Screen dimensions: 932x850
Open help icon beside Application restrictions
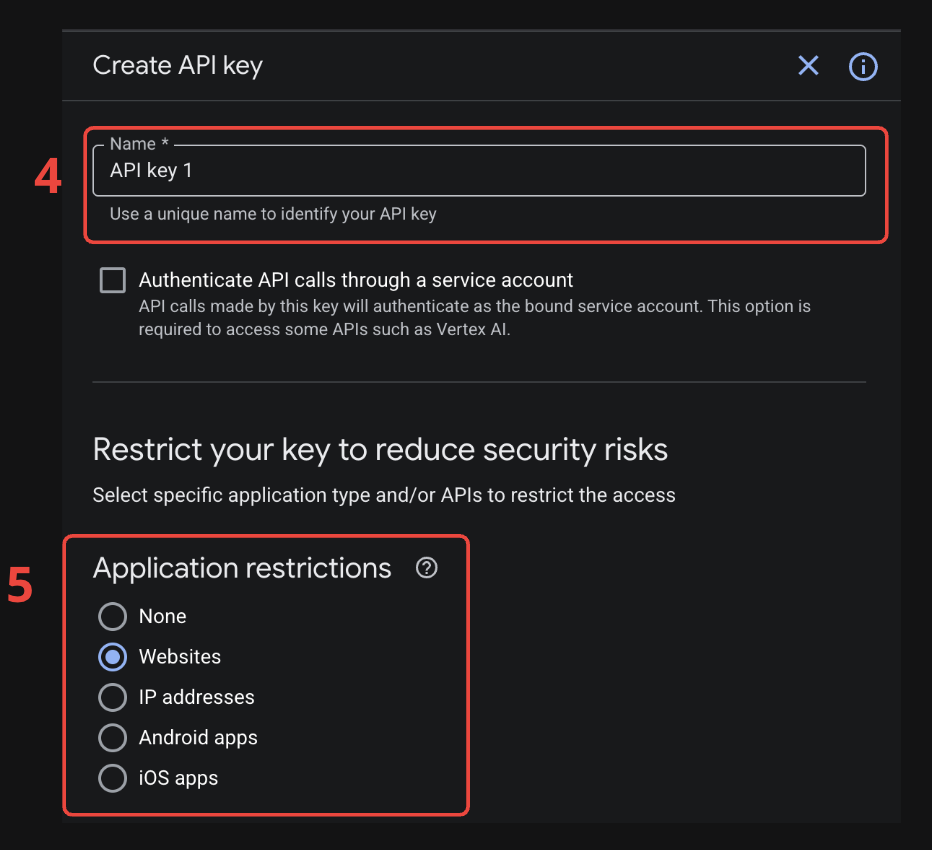427,568
